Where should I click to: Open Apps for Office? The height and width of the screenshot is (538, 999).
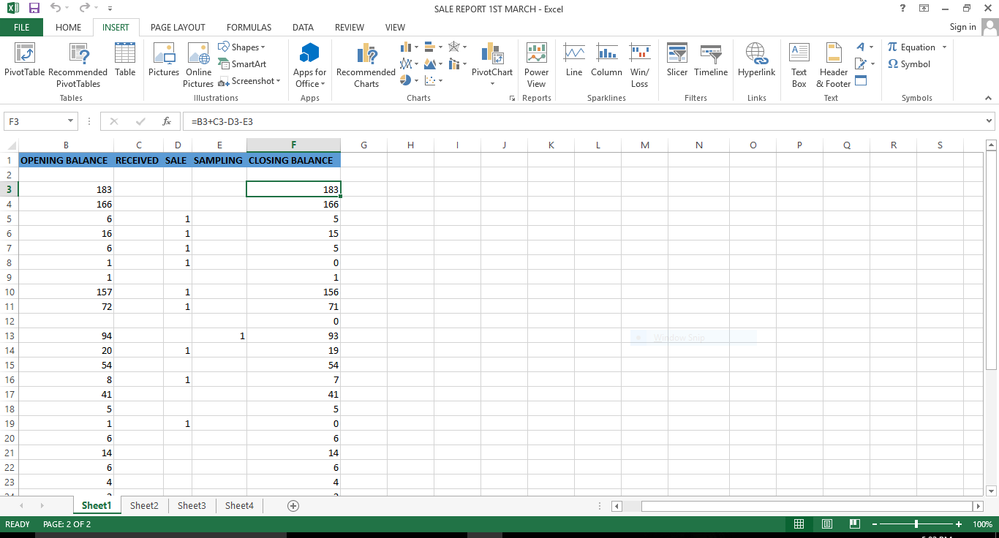[310, 65]
